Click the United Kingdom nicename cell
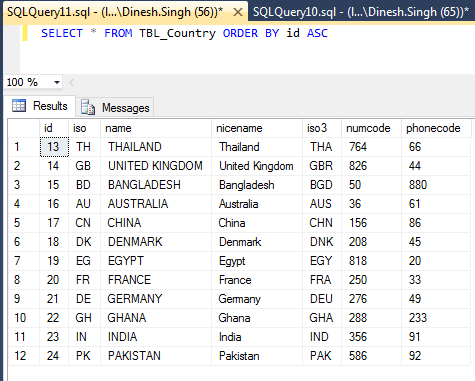 point(257,166)
